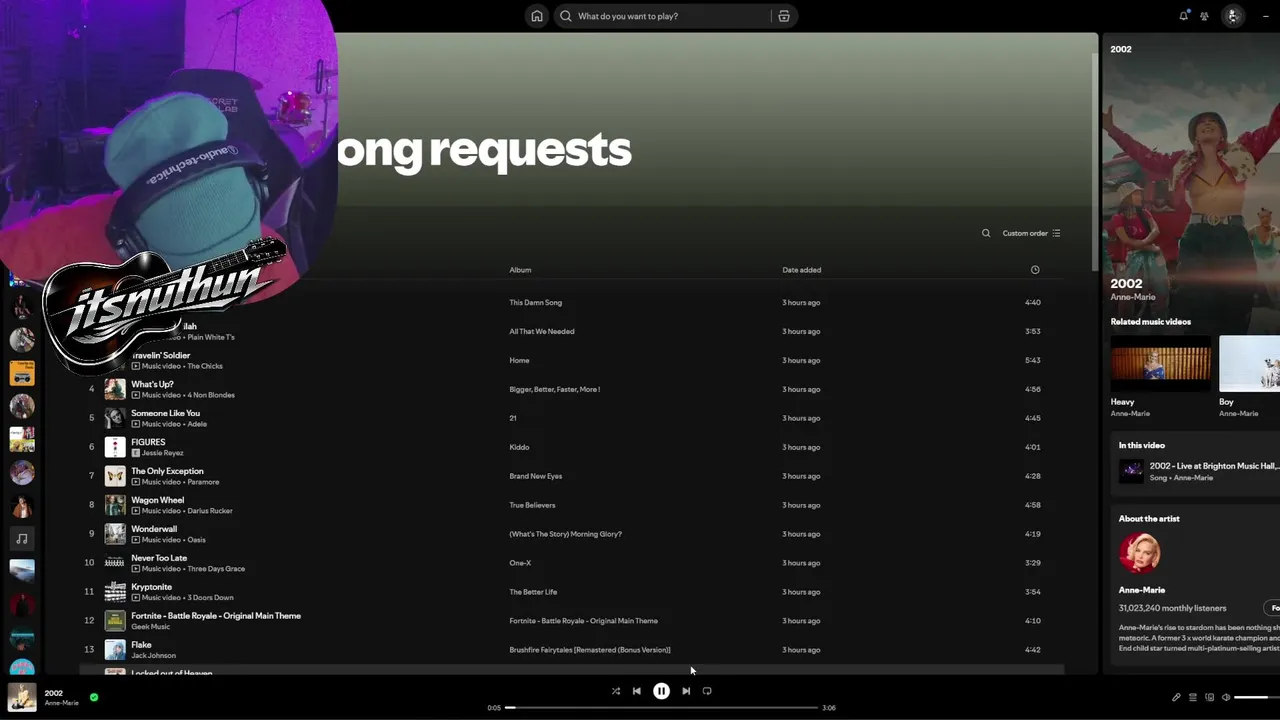This screenshot has width=1280, height=720.
Task: Open Darius Rucker artist link
Action: [210, 511]
